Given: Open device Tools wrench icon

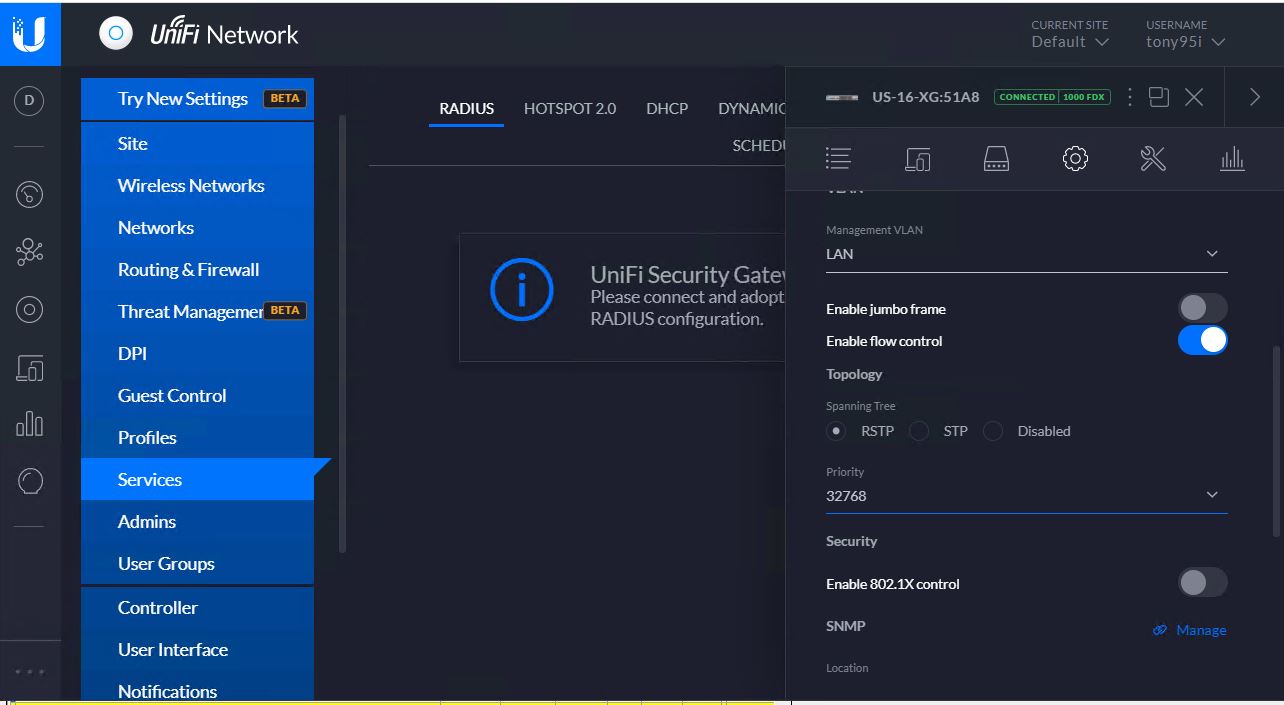Looking at the screenshot, I should (1153, 158).
